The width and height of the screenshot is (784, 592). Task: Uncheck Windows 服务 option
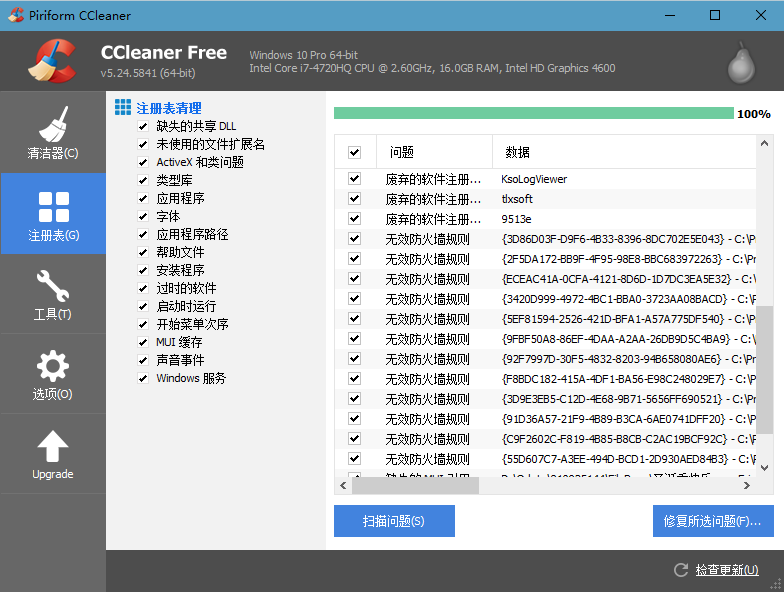pyautogui.click(x=143, y=378)
